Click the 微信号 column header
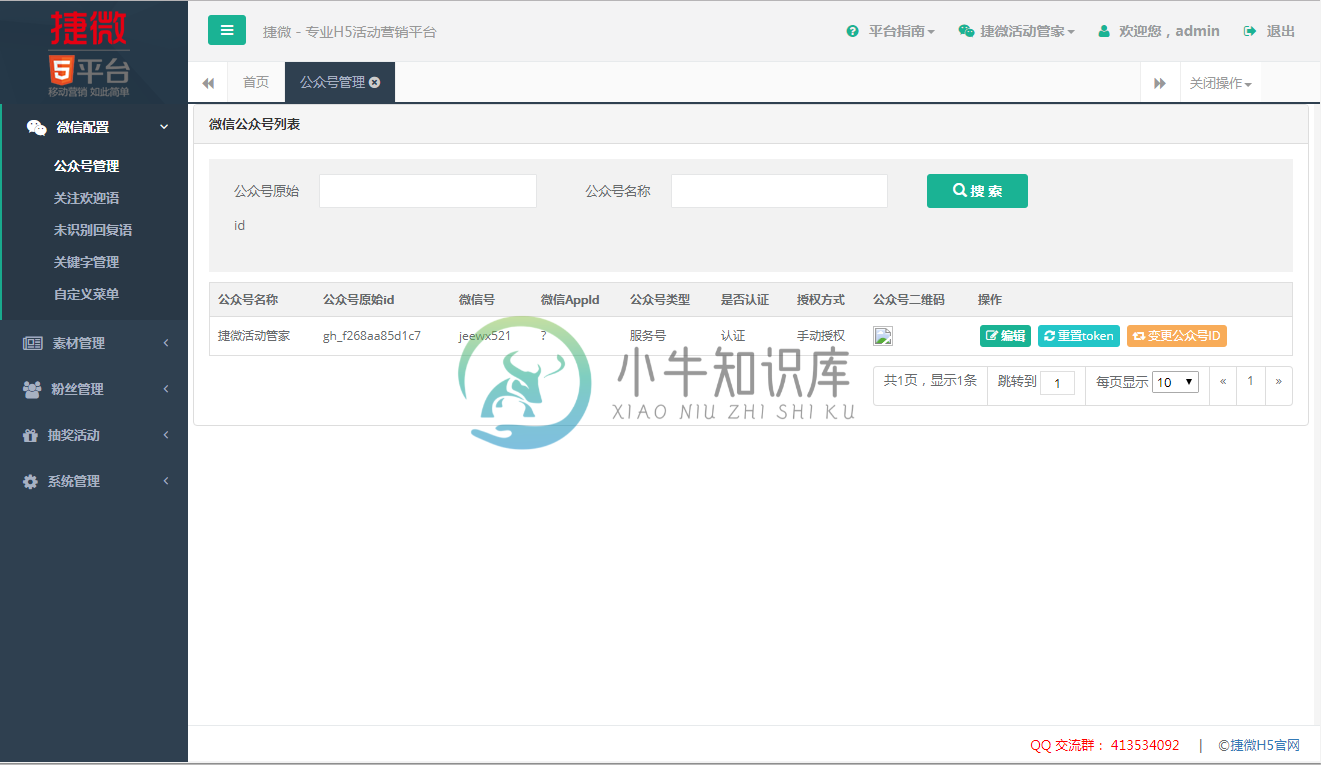This screenshot has height=765, width=1321. pyautogui.click(x=477, y=300)
